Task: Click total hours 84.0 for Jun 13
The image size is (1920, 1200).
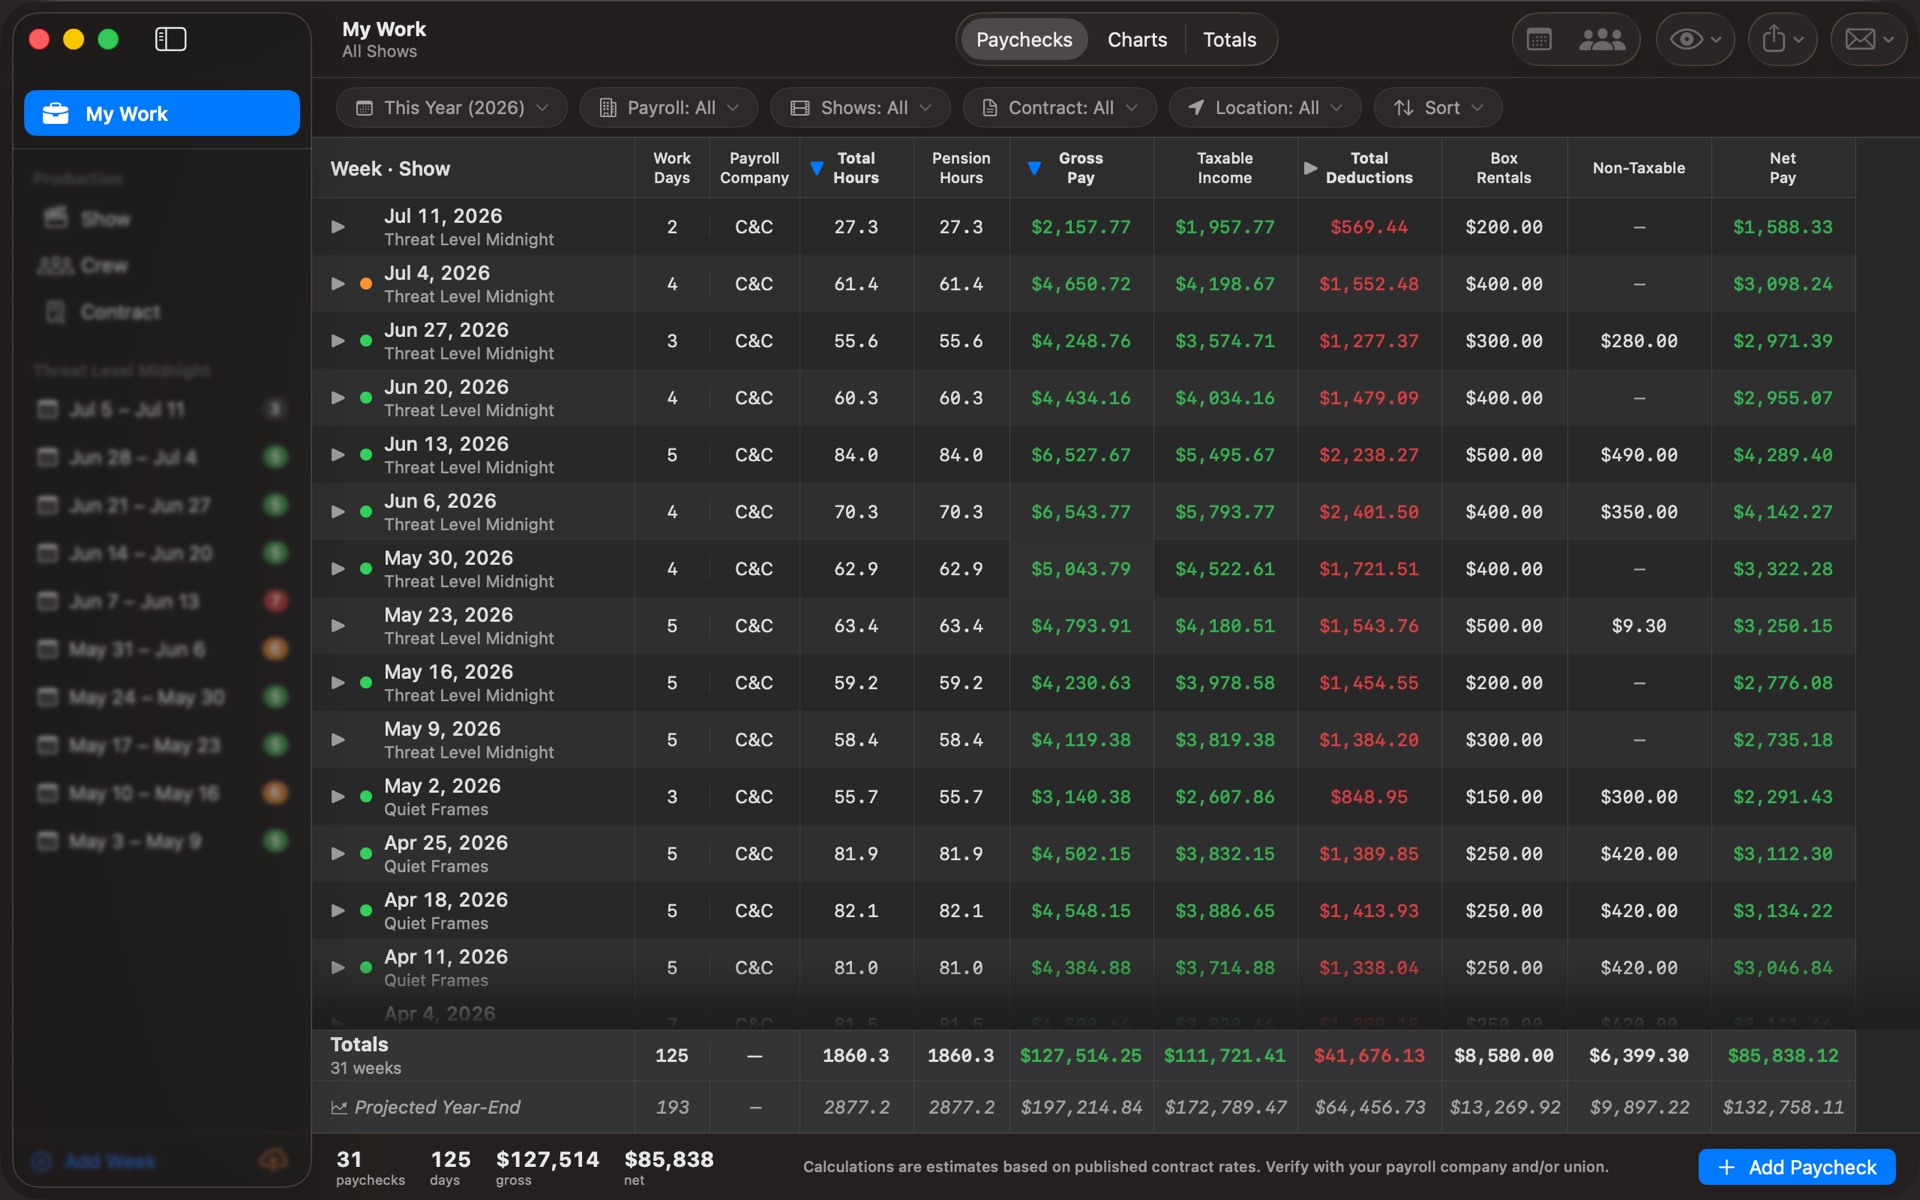Action: [x=856, y=455]
